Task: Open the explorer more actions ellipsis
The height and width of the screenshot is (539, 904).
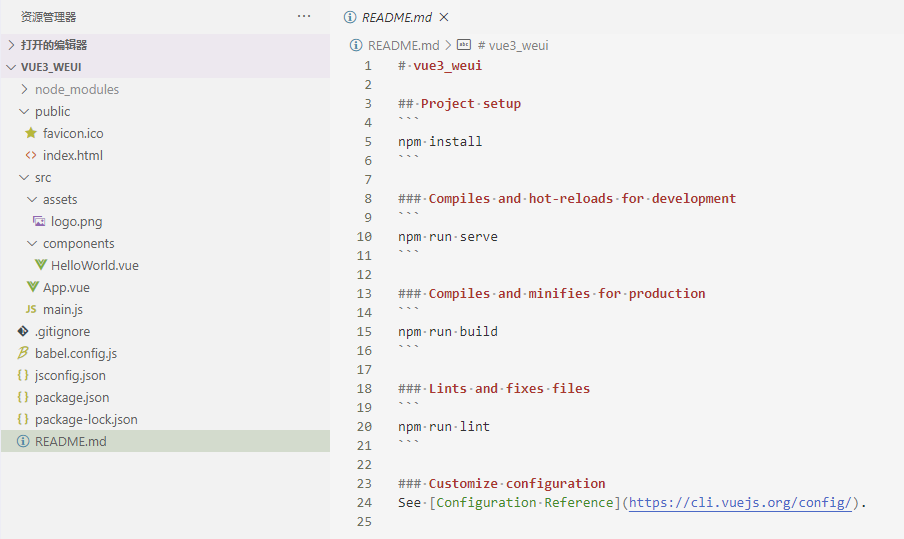Action: tap(304, 16)
